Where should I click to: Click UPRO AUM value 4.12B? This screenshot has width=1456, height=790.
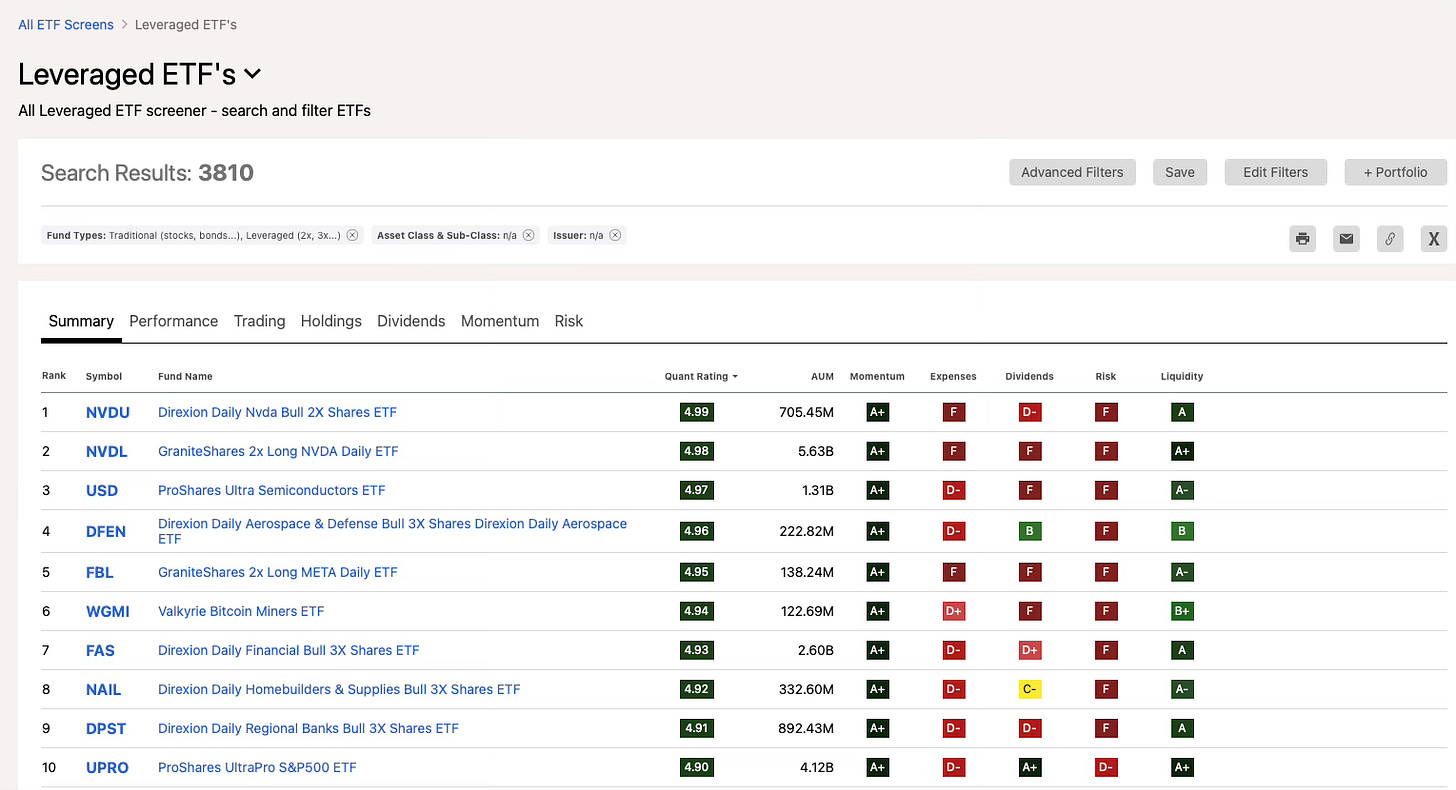(x=815, y=767)
